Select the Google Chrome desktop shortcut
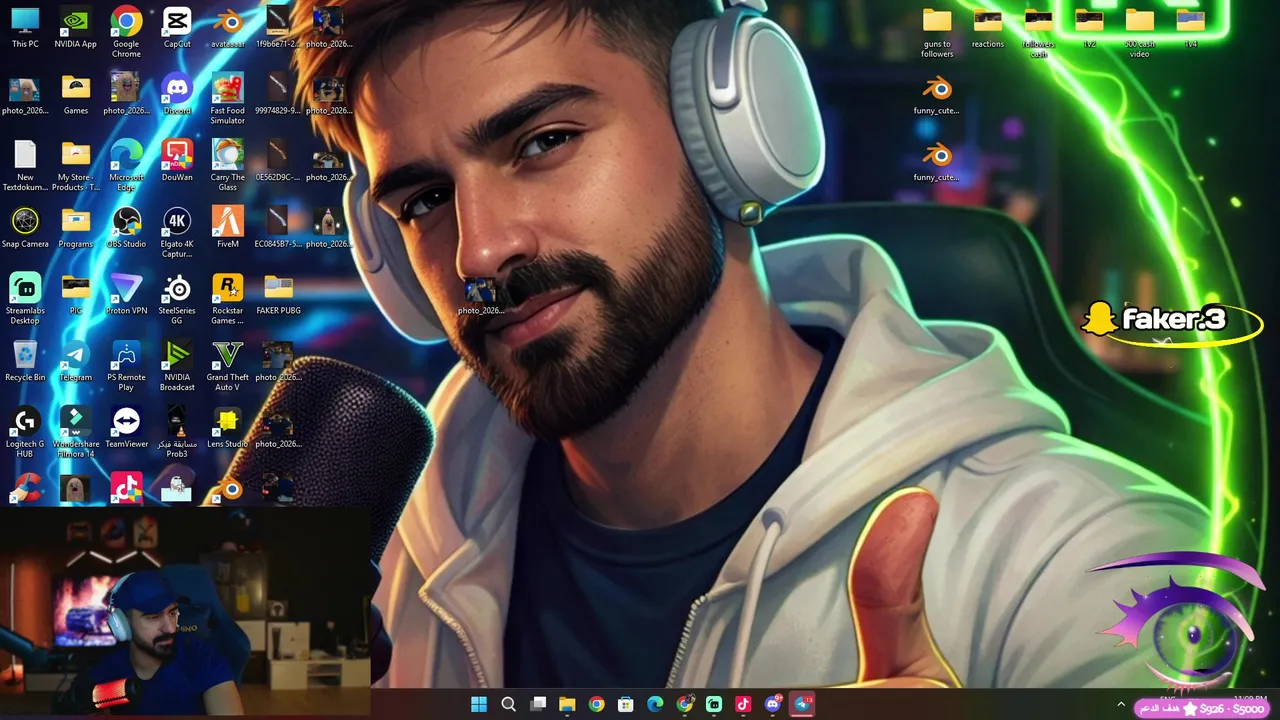This screenshot has width=1280, height=720. 126,32
